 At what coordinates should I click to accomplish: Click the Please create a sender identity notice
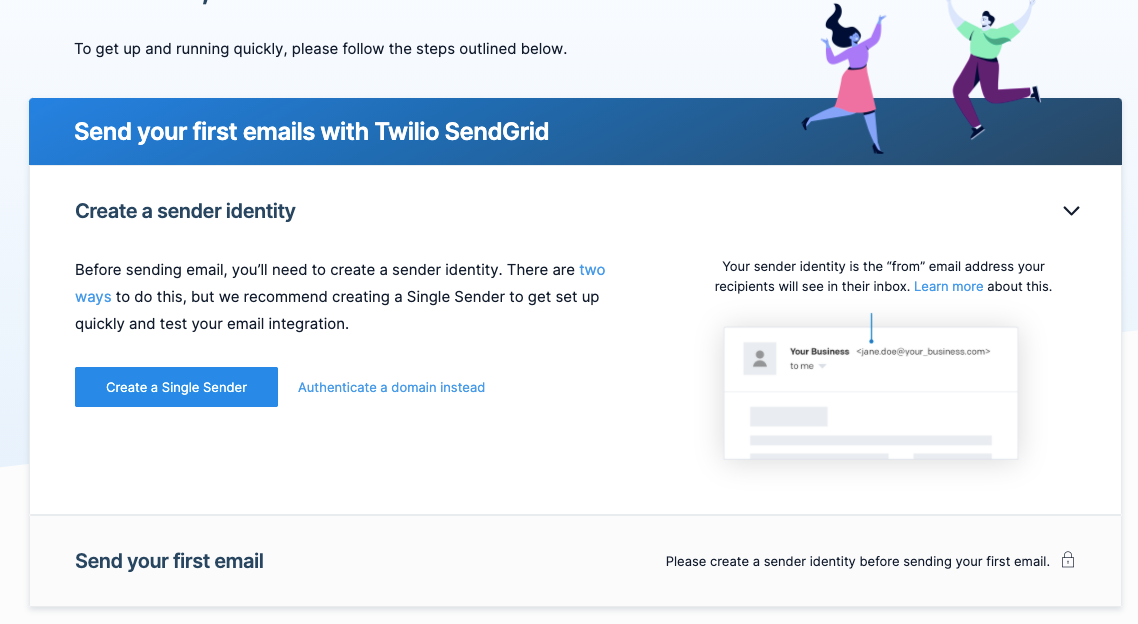click(857, 562)
